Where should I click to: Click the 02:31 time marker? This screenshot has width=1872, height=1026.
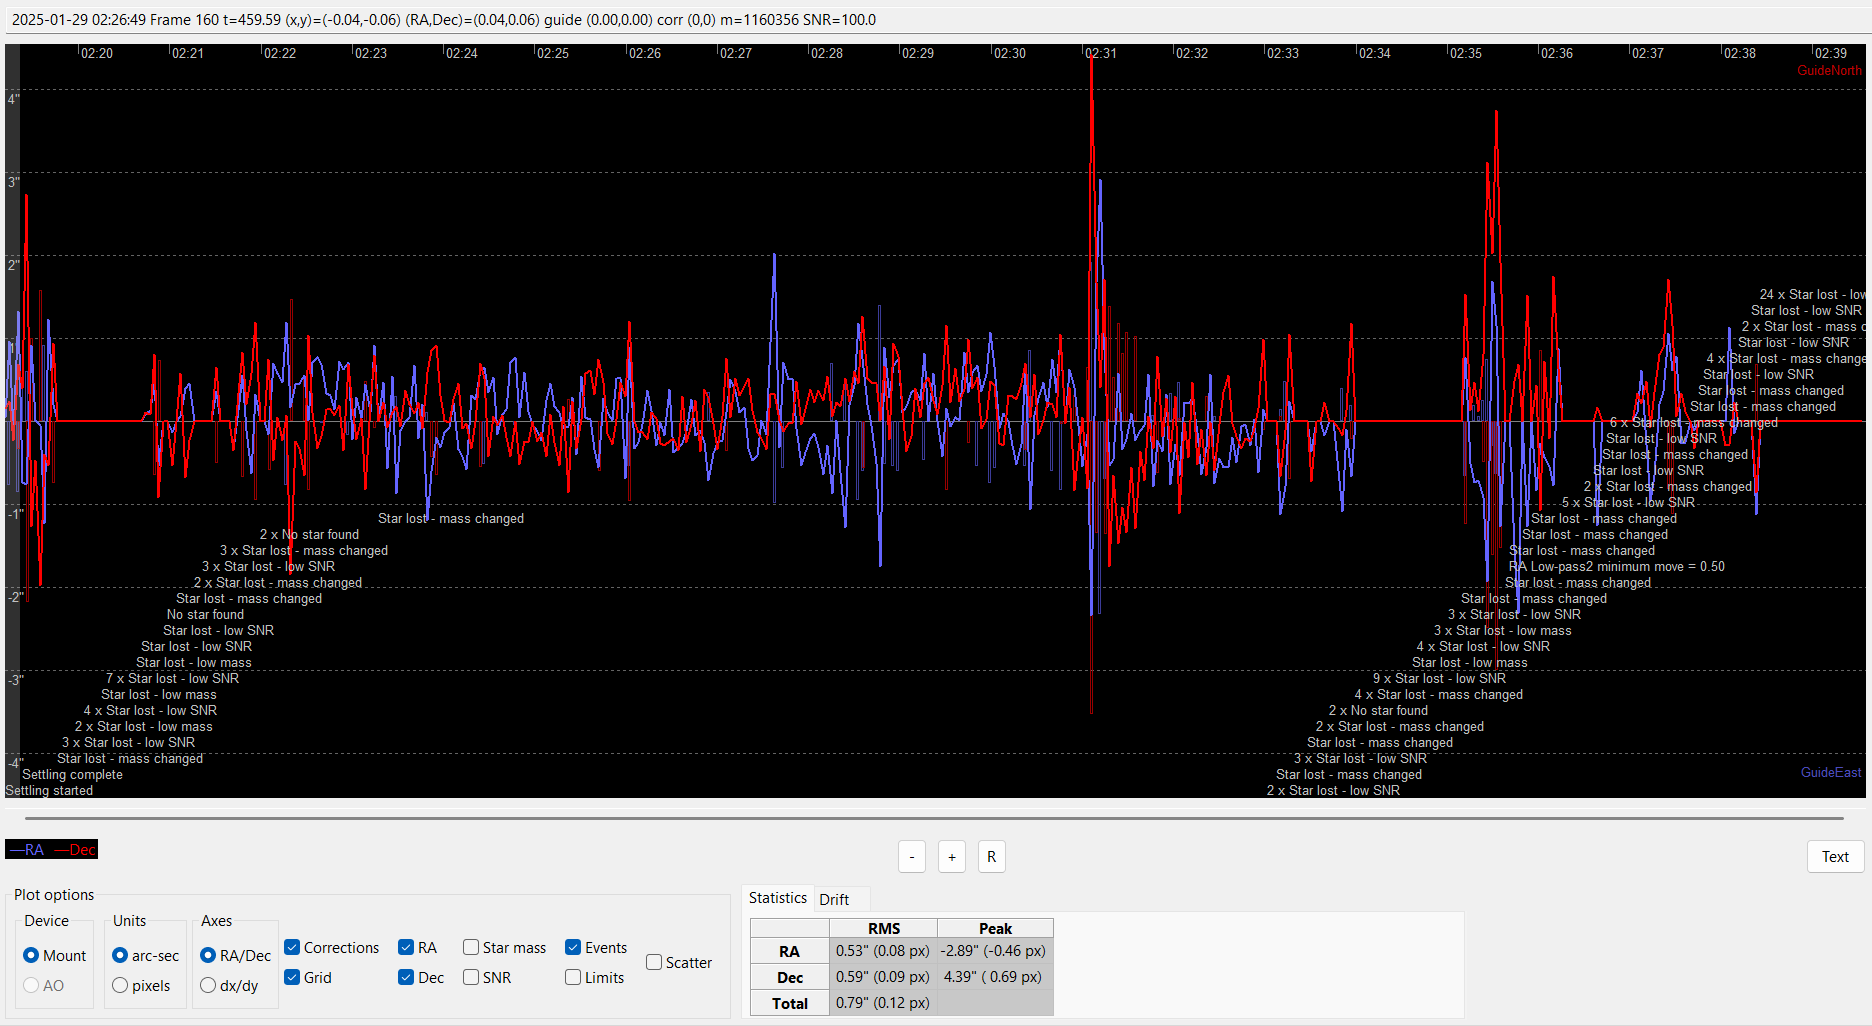[1101, 53]
